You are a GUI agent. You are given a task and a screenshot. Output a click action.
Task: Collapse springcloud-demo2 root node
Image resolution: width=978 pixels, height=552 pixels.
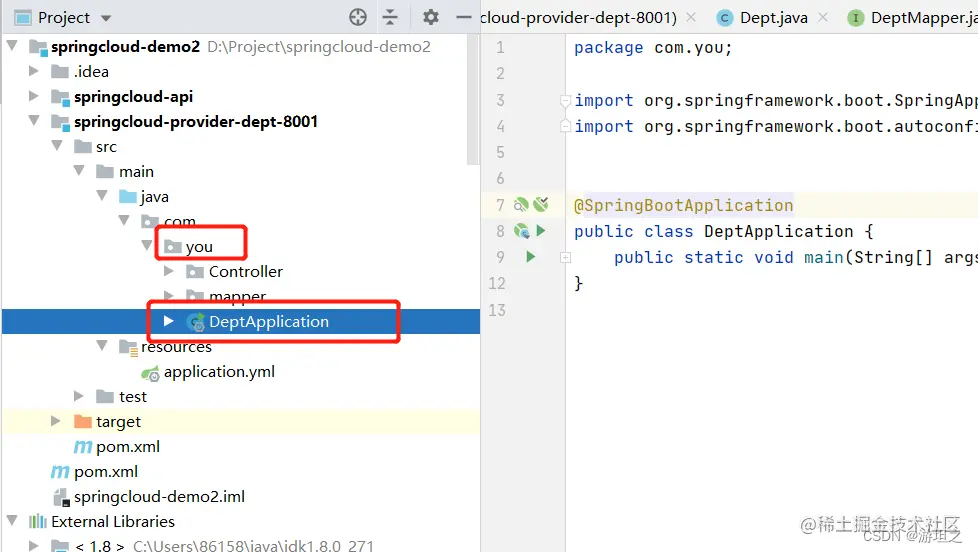pos(12,46)
